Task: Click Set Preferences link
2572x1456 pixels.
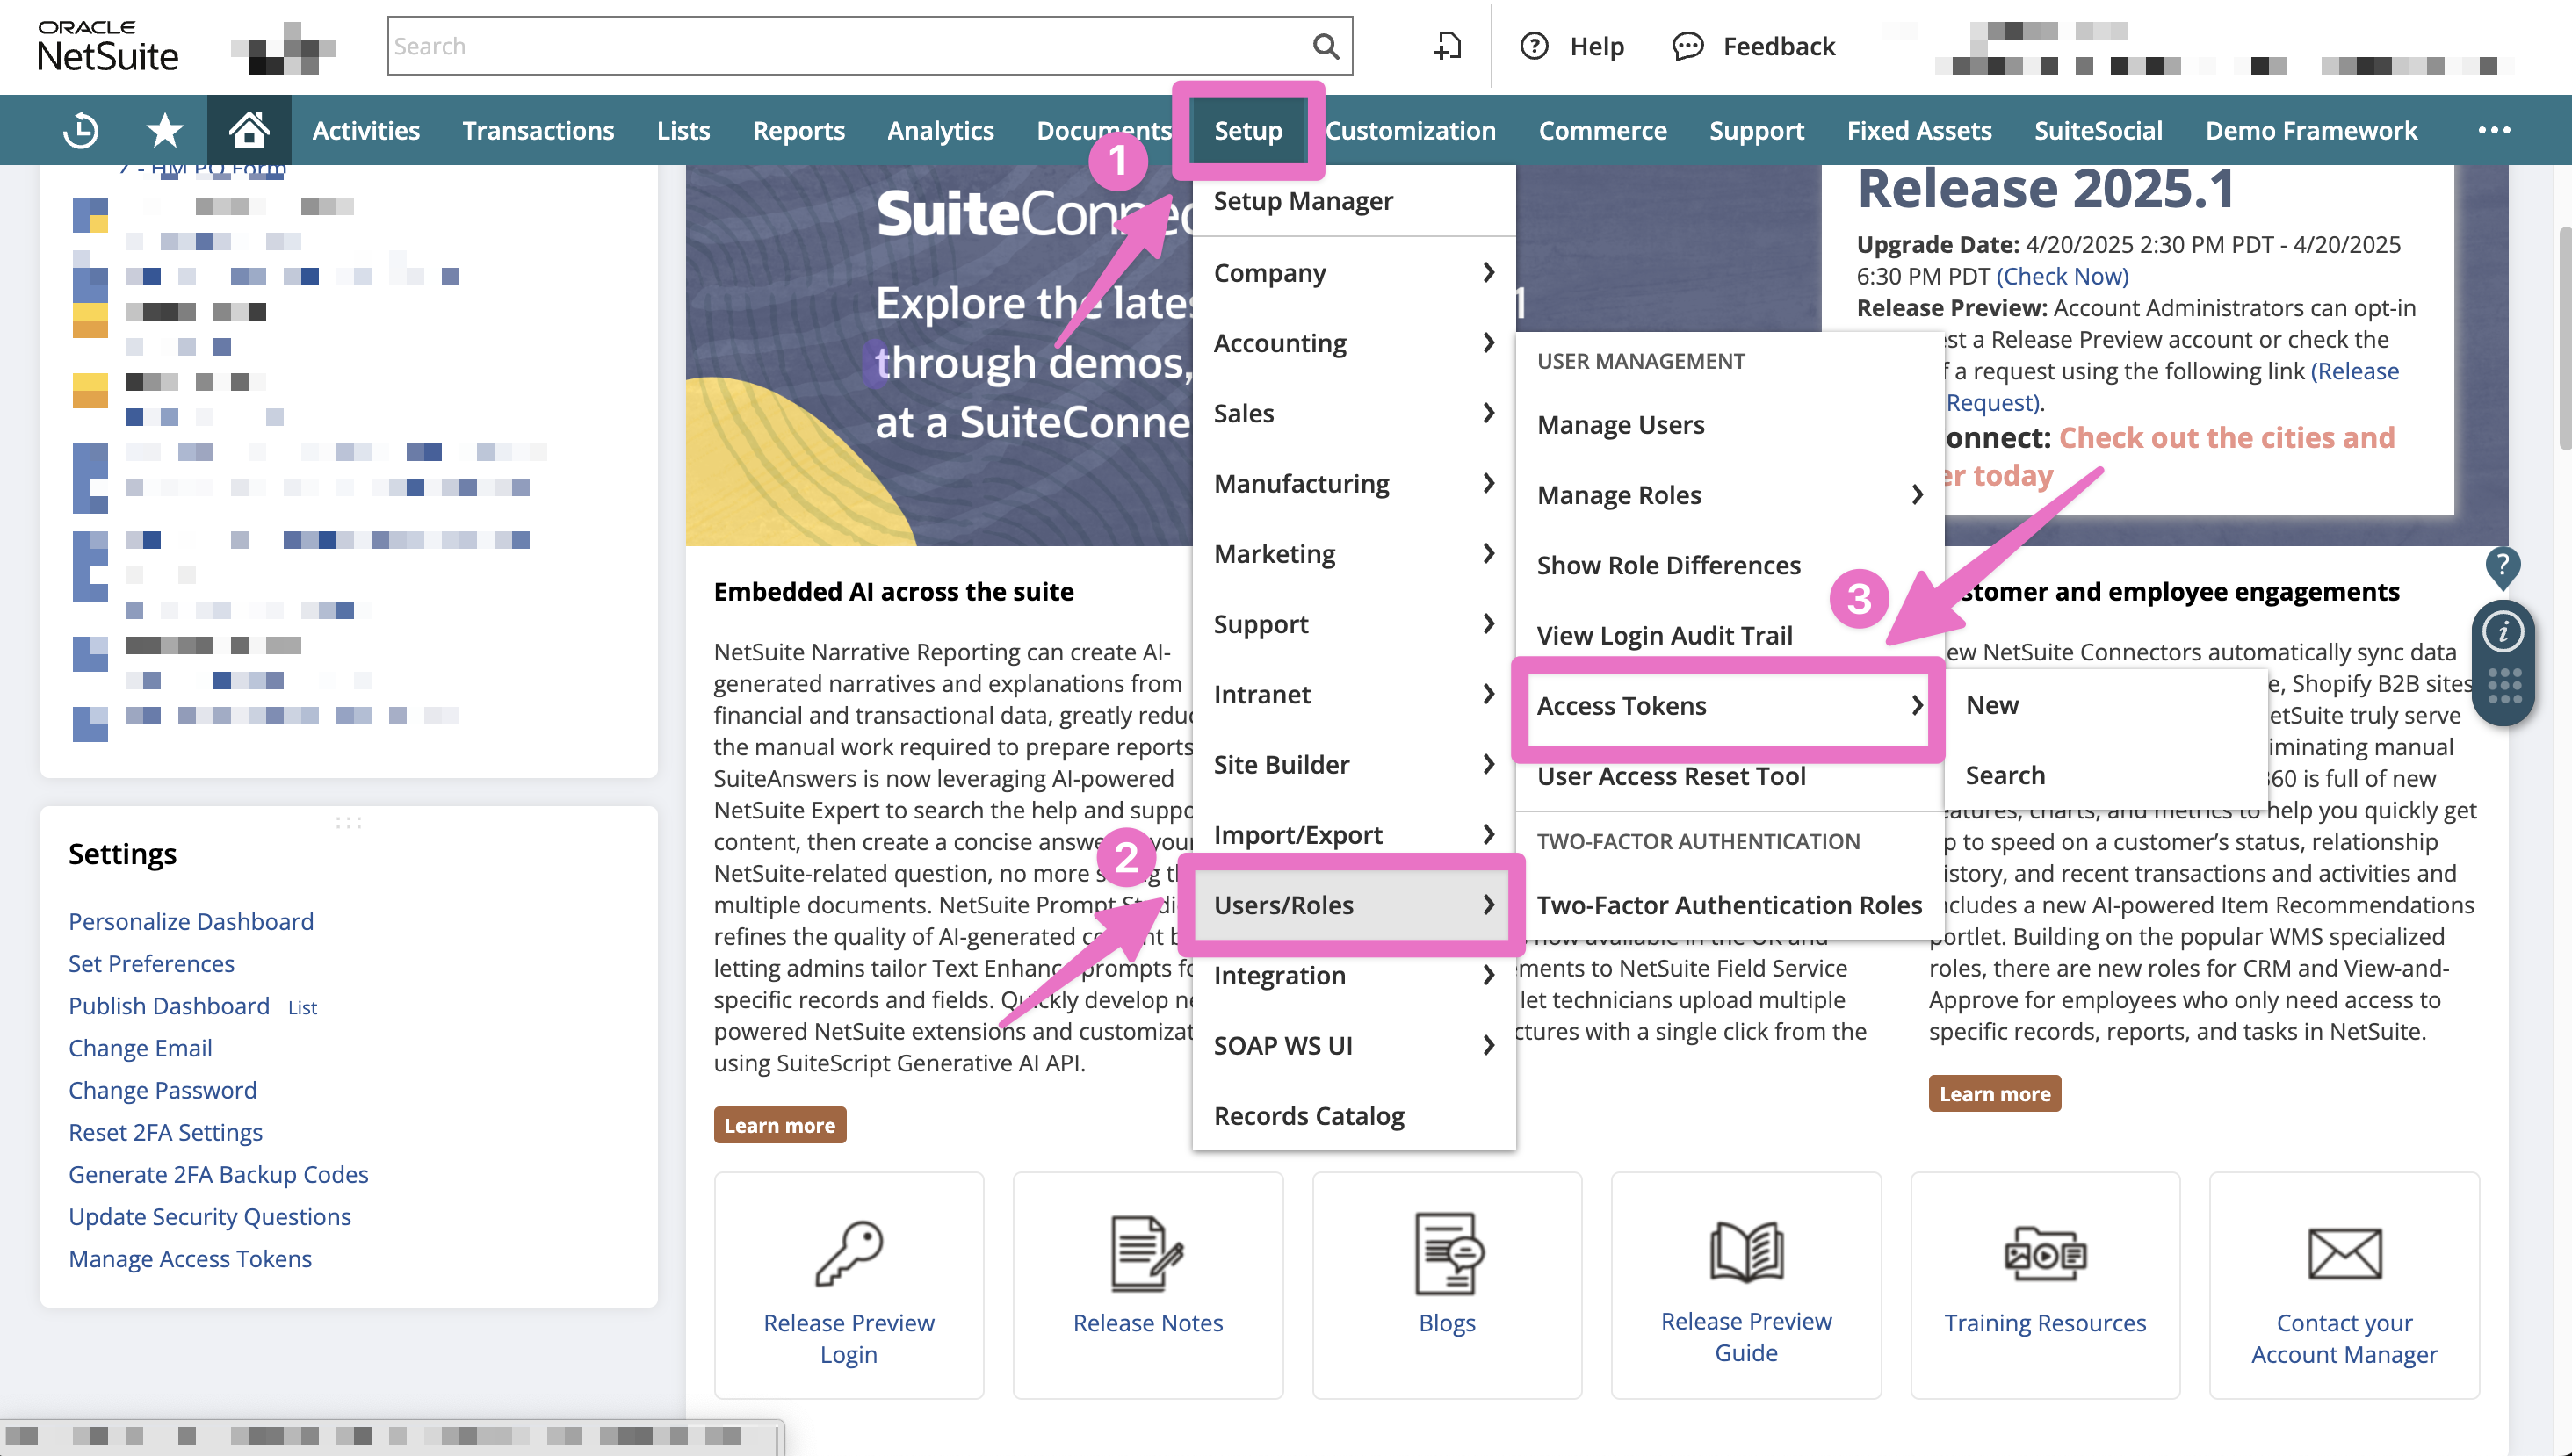Action: 151,963
